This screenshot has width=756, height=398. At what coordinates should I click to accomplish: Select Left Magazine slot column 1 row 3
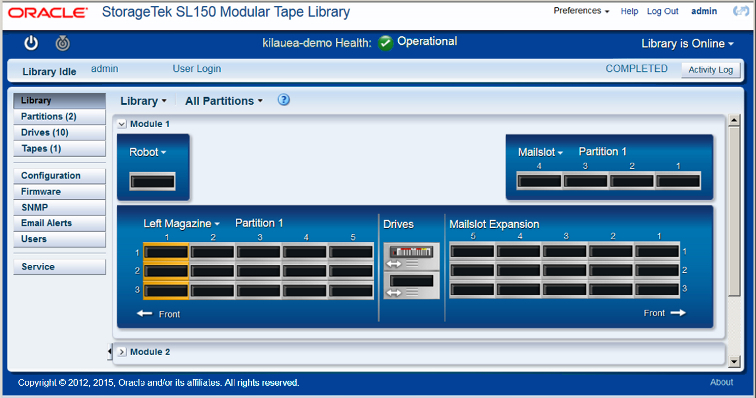point(166,291)
